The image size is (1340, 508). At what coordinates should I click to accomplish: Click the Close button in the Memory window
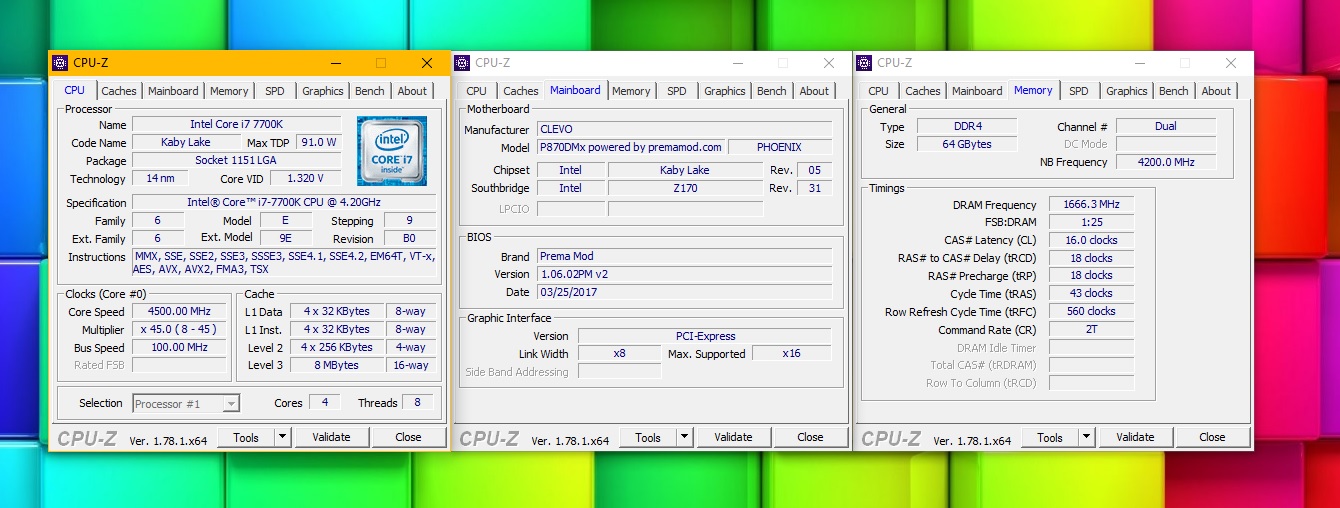(x=1212, y=437)
